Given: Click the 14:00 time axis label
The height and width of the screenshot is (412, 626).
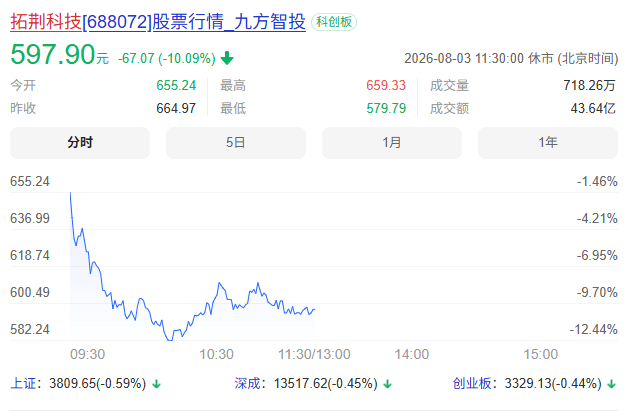Looking at the screenshot, I should (412, 354).
